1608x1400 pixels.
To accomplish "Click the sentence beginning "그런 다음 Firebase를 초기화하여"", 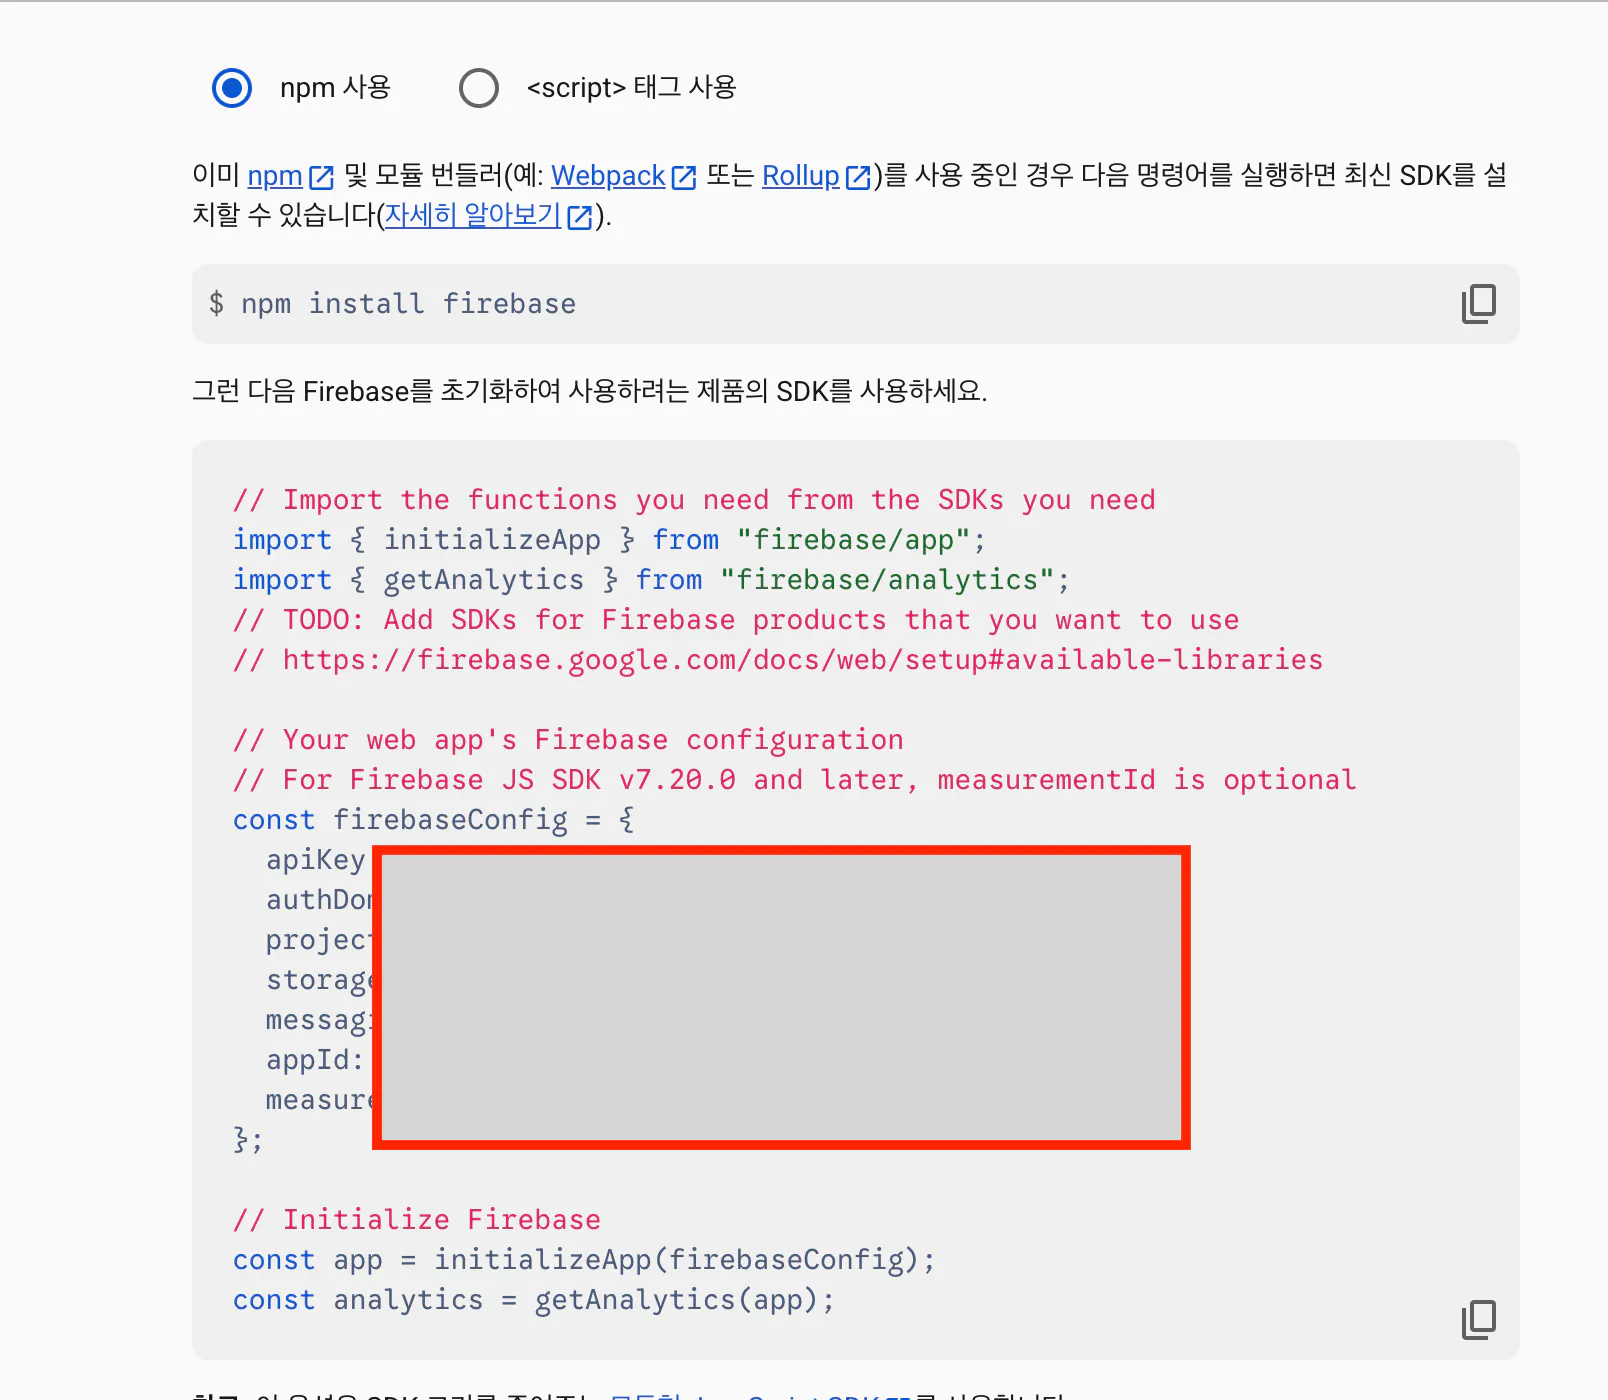I will point(590,391).
